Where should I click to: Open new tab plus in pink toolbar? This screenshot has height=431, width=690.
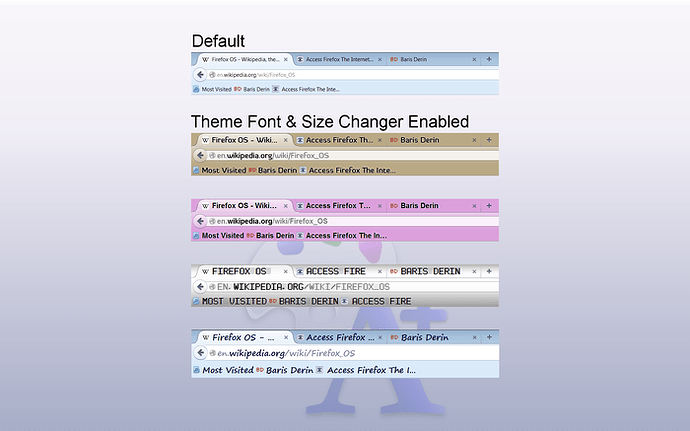(x=489, y=206)
